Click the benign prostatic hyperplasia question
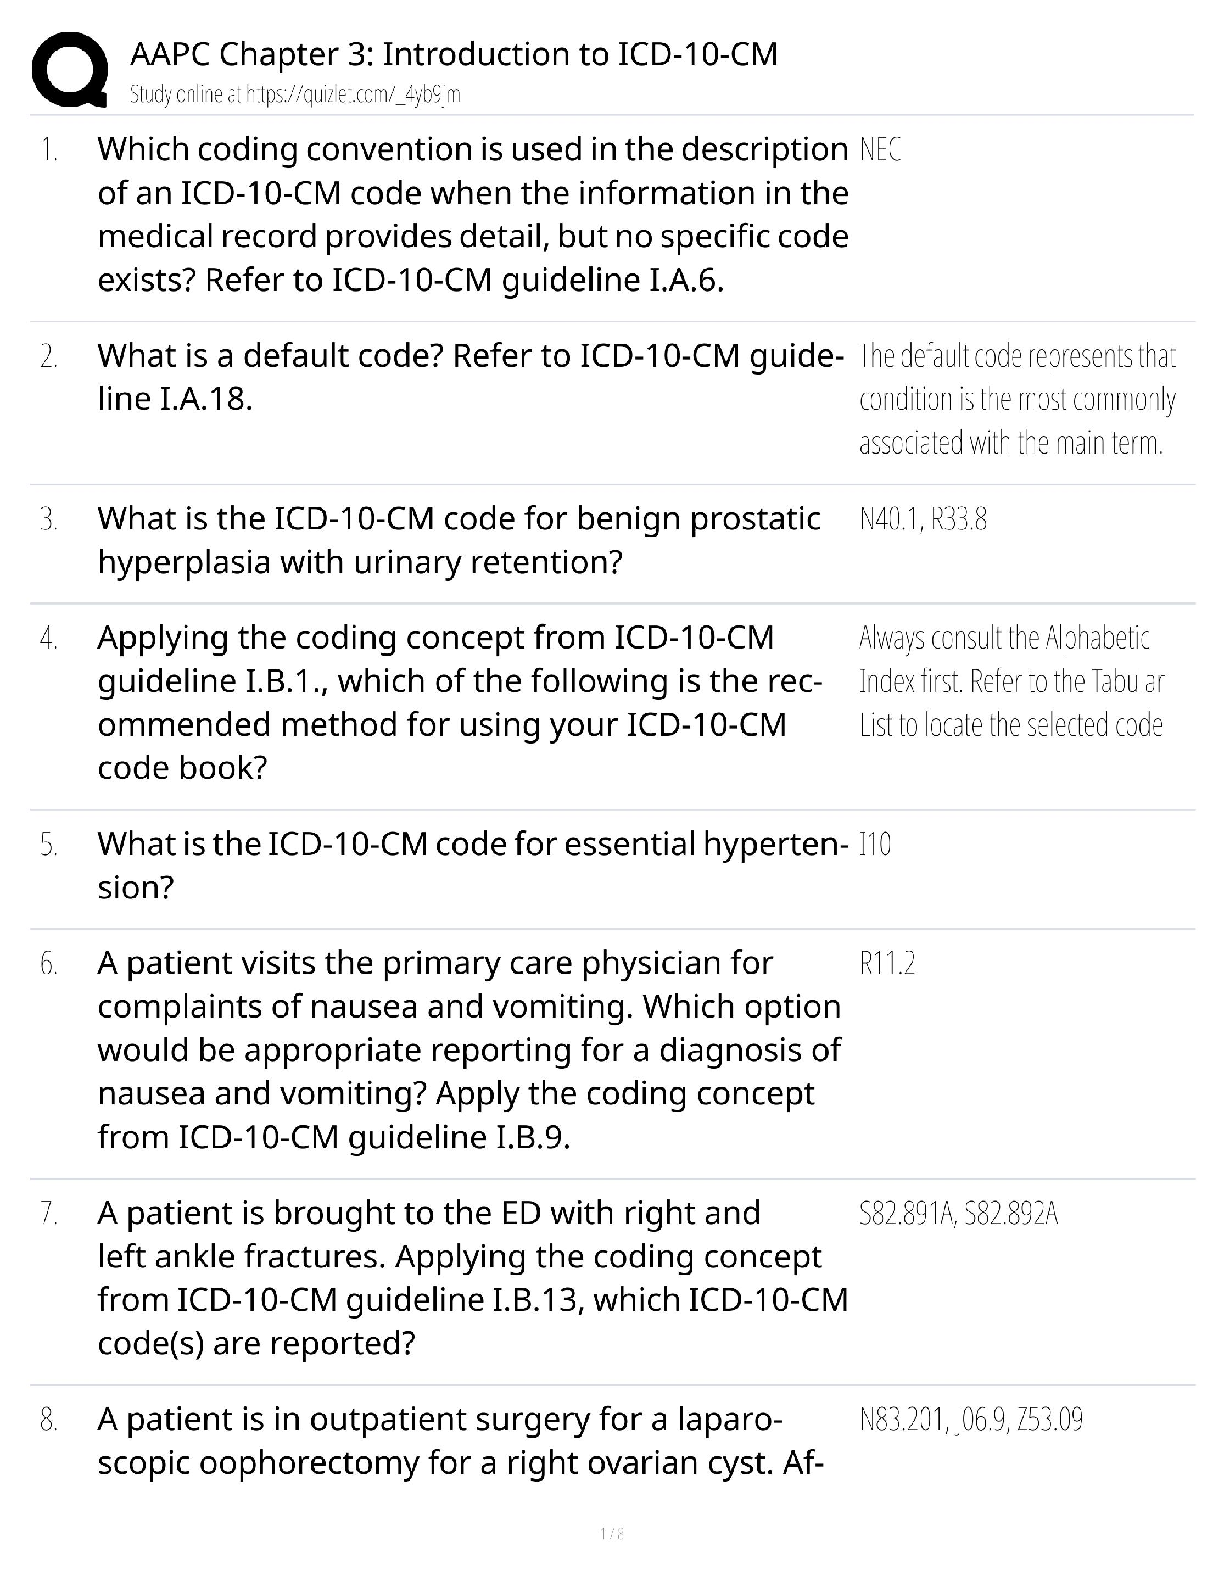 coord(458,540)
